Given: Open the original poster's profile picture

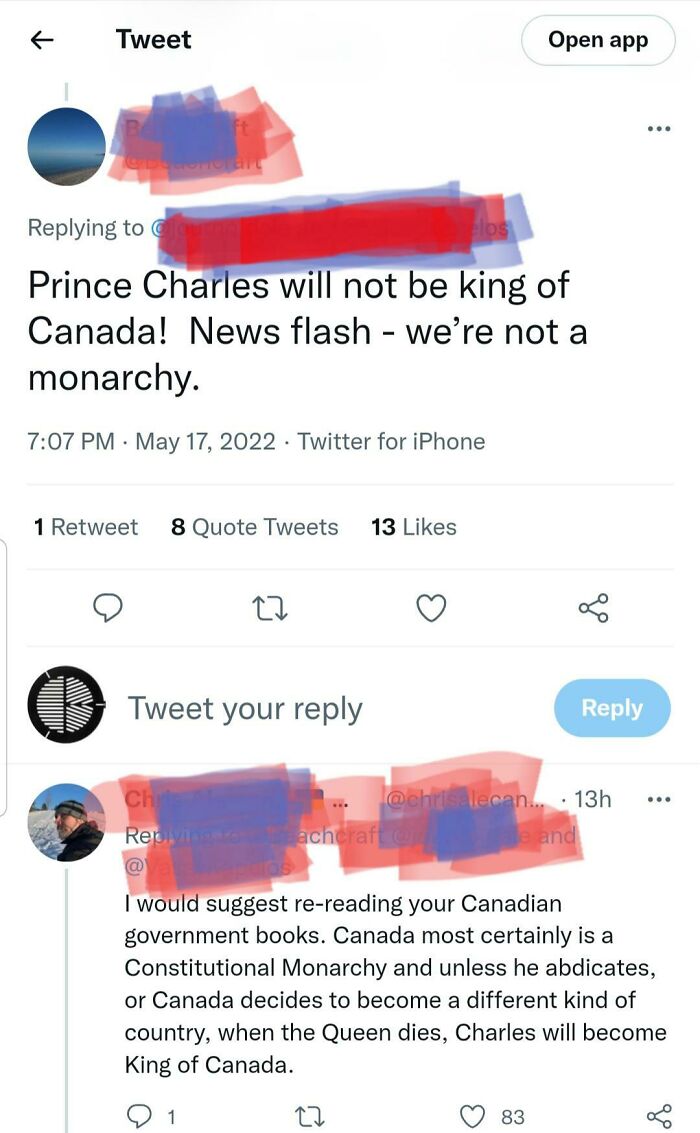Looking at the screenshot, I should click(x=66, y=147).
